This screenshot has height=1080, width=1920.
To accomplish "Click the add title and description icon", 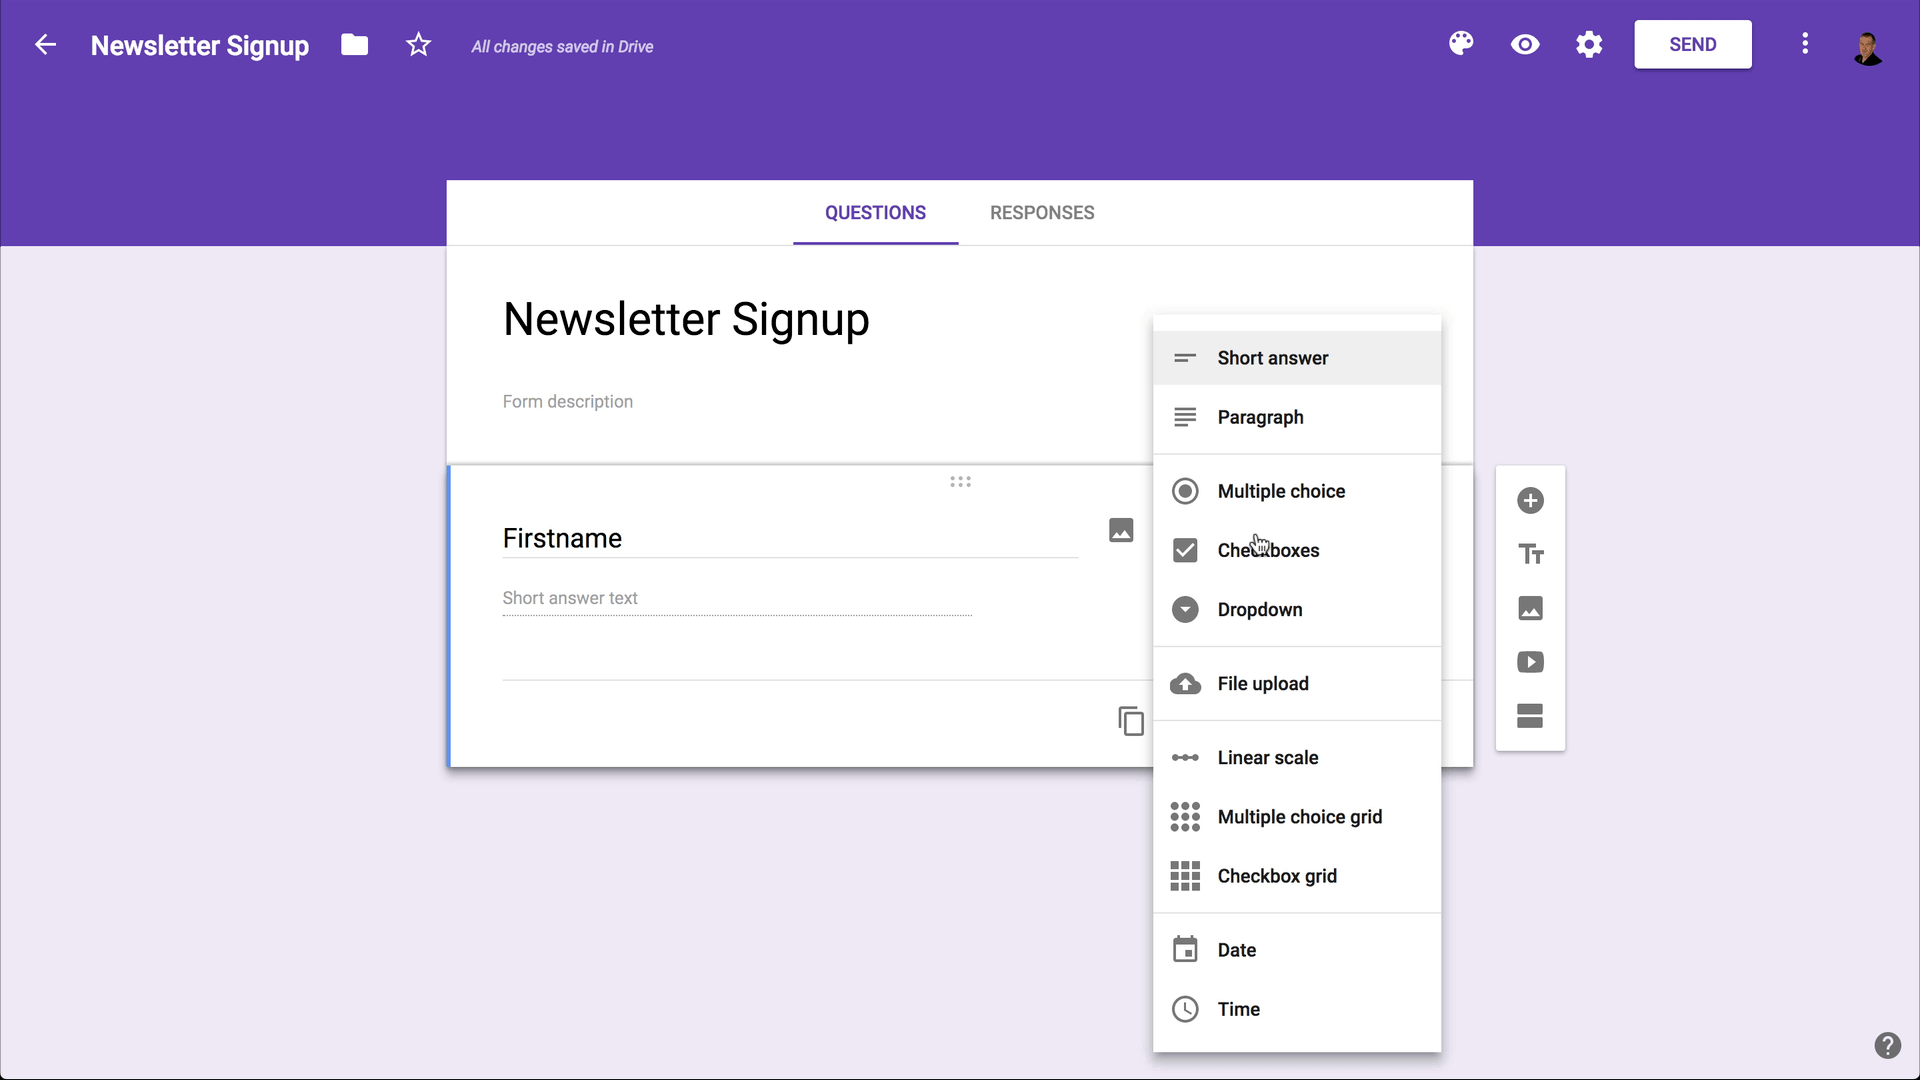I will [1531, 554].
